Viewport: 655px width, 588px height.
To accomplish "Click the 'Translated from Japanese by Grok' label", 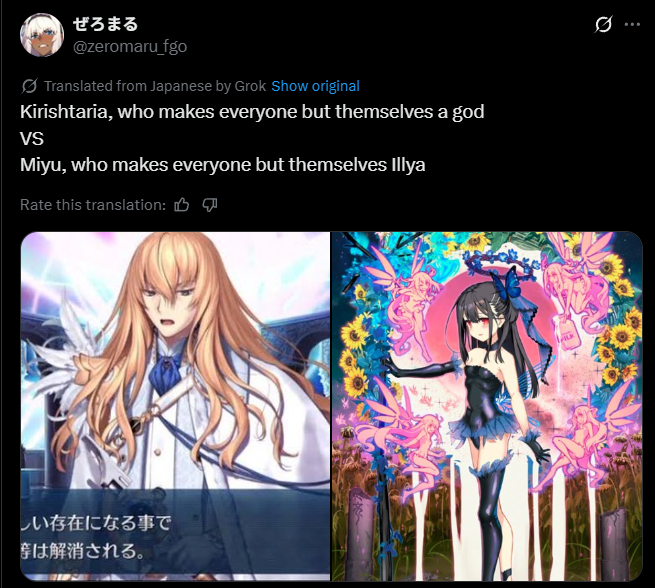I will pos(155,86).
